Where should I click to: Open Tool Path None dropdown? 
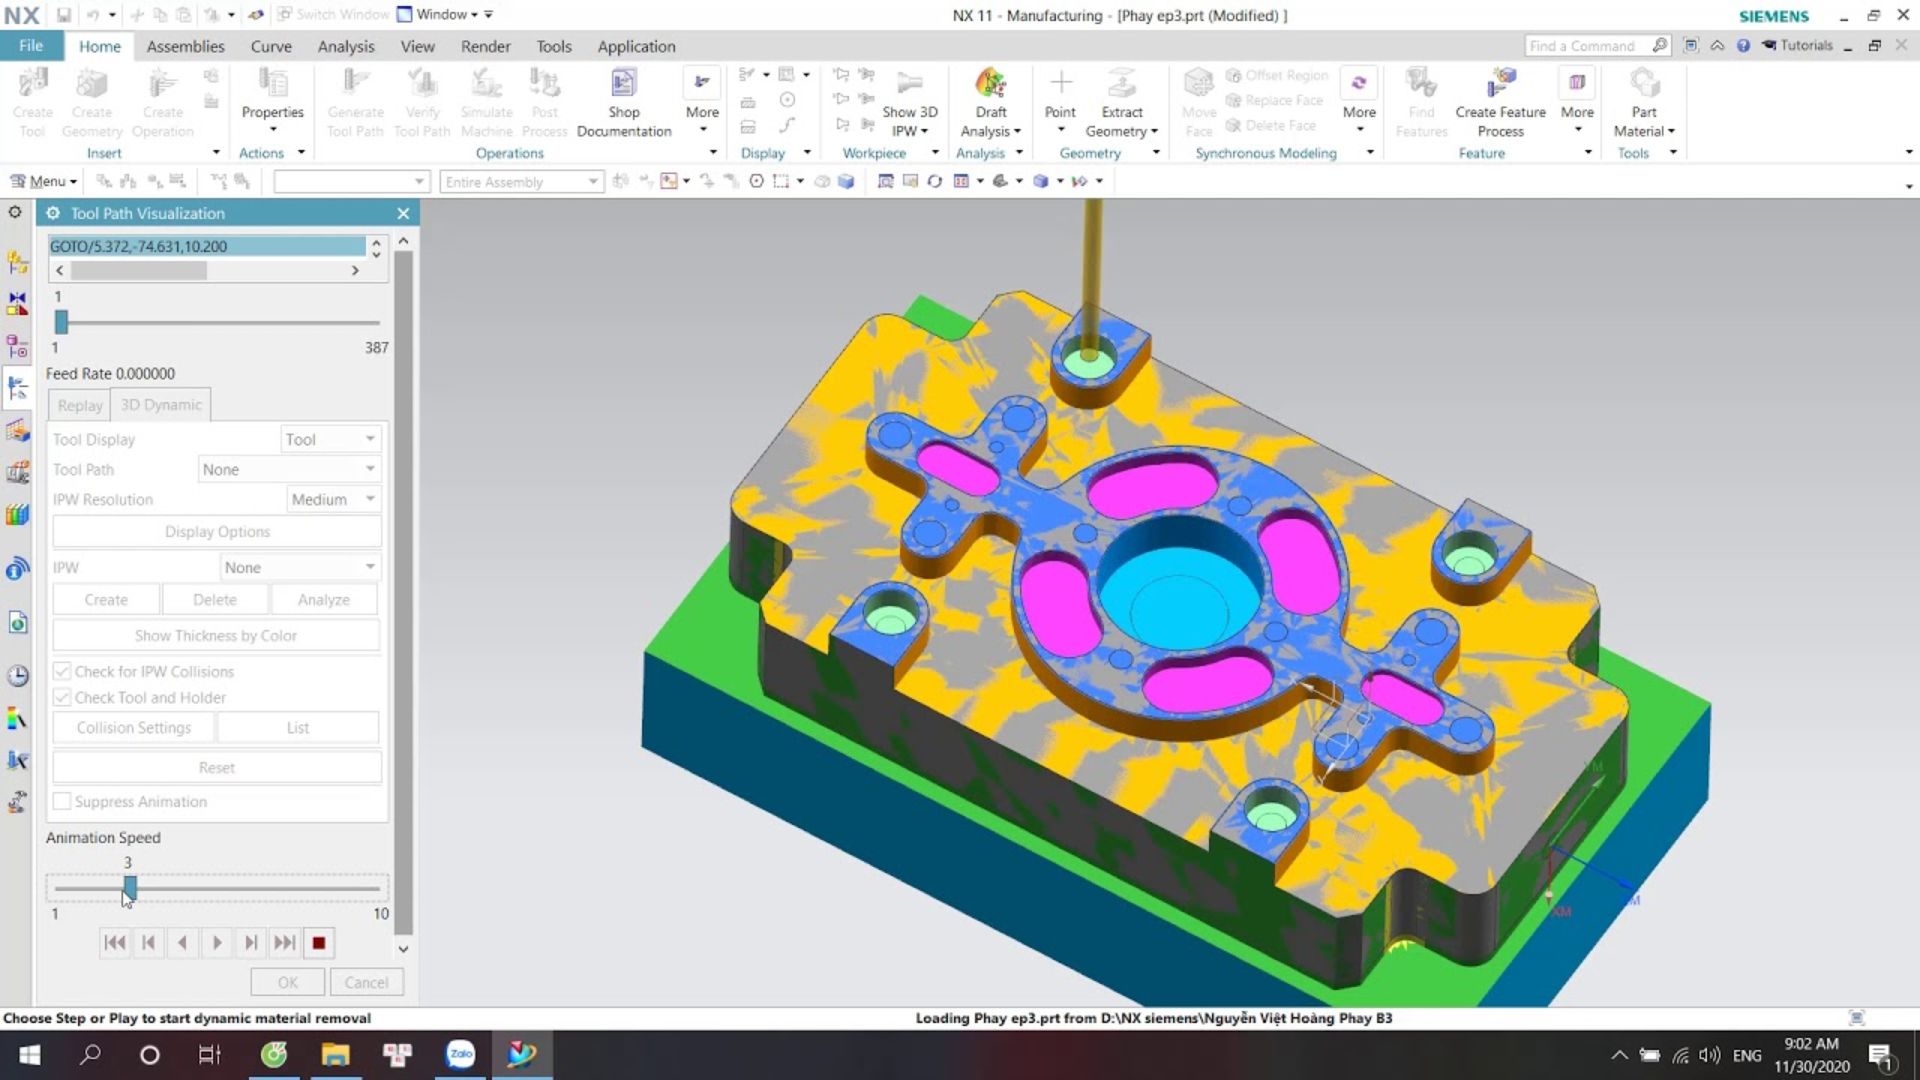(289, 469)
